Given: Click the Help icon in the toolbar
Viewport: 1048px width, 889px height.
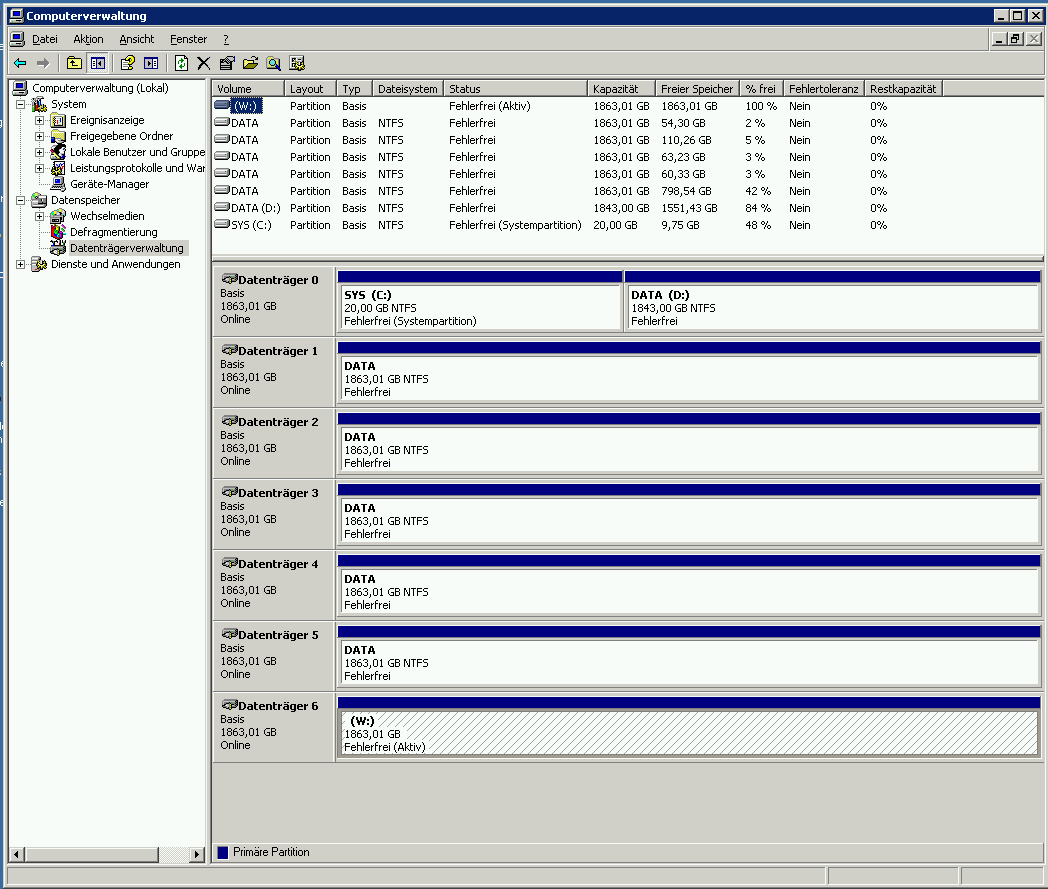Looking at the screenshot, I should coord(128,62).
